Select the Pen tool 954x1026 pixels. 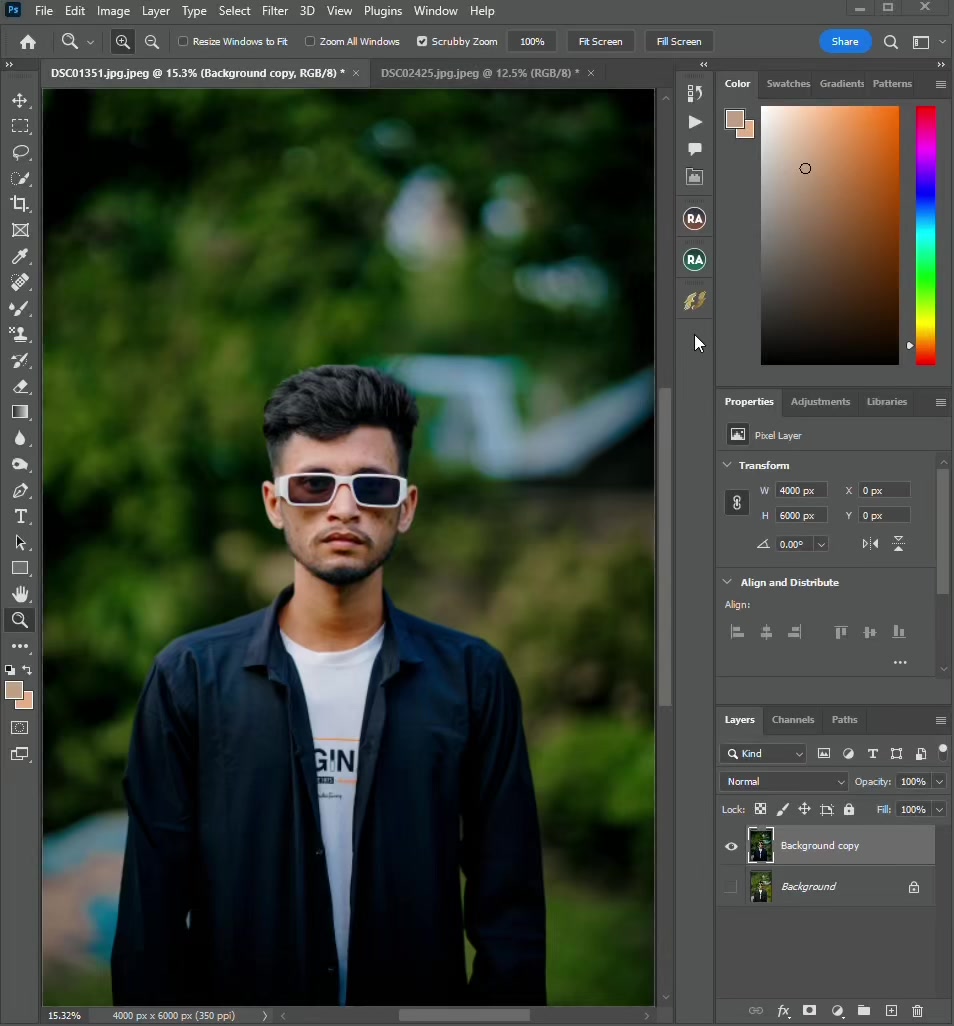pyautogui.click(x=20, y=491)
